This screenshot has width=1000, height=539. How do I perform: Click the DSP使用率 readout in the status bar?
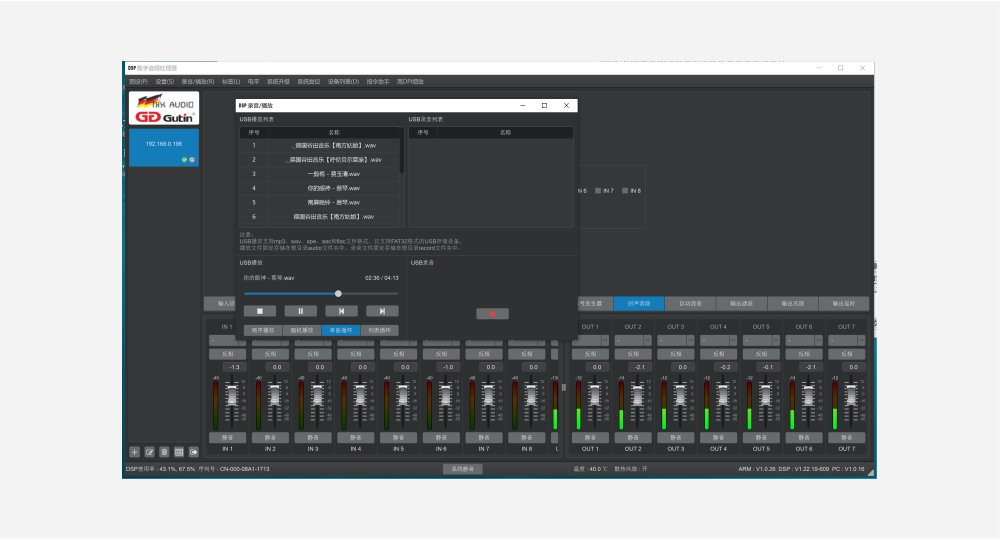[160, 469]
